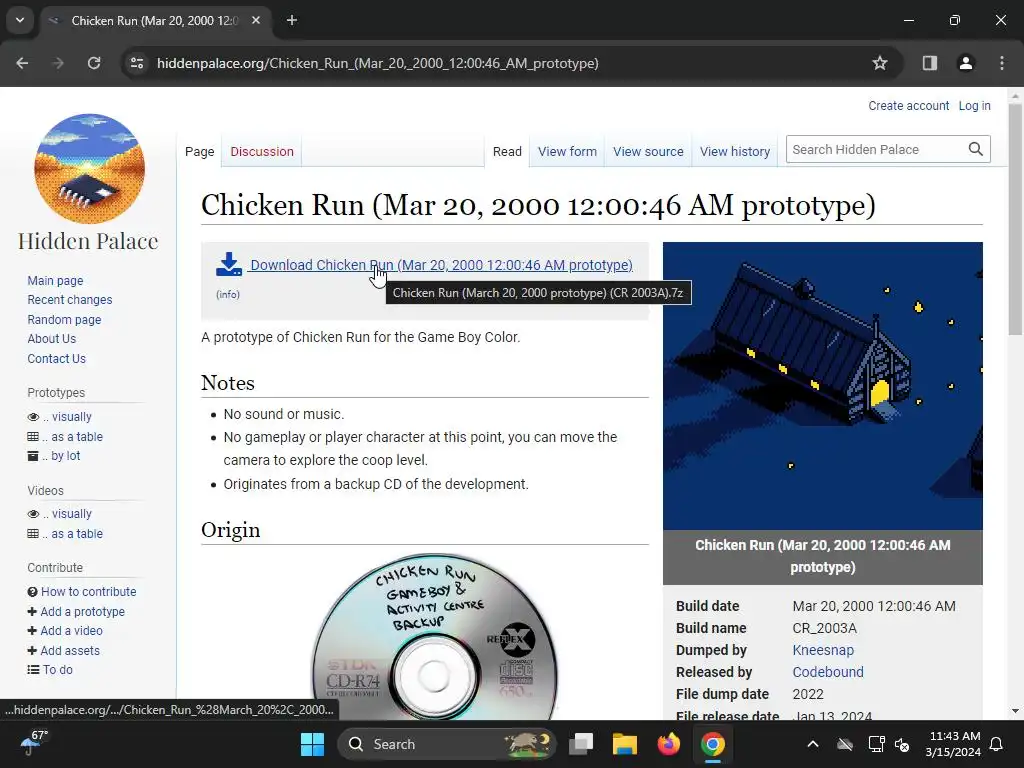
Task: Click the eye icon next to Prototypes visually
Action: point(33,417)
